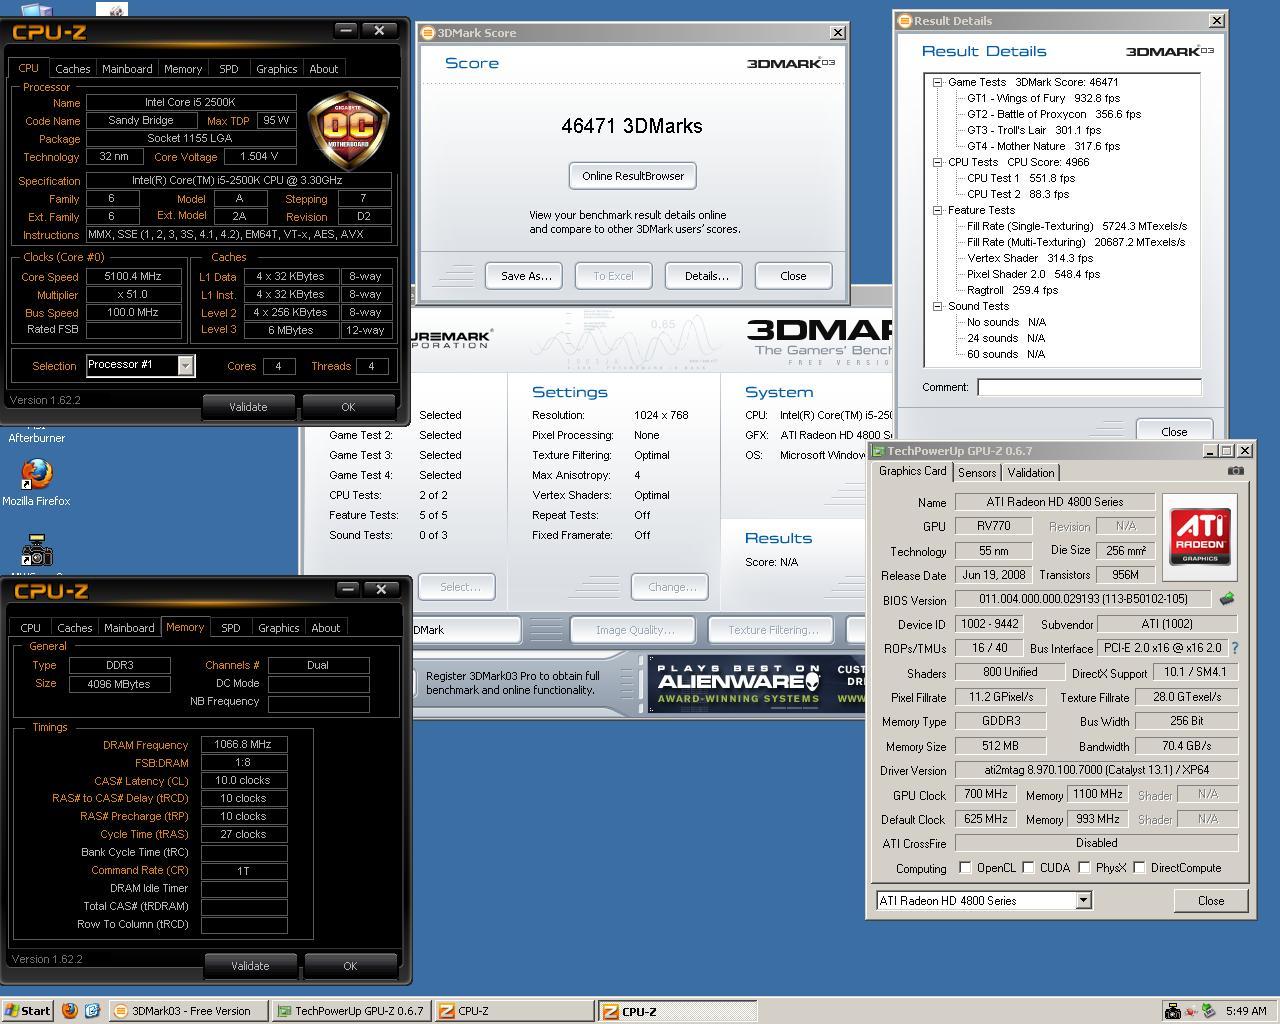Viewport: 1280px width, 1024px height.
Task: Open About tab in top CPU-Z window
Action: [x=323, y=69]
